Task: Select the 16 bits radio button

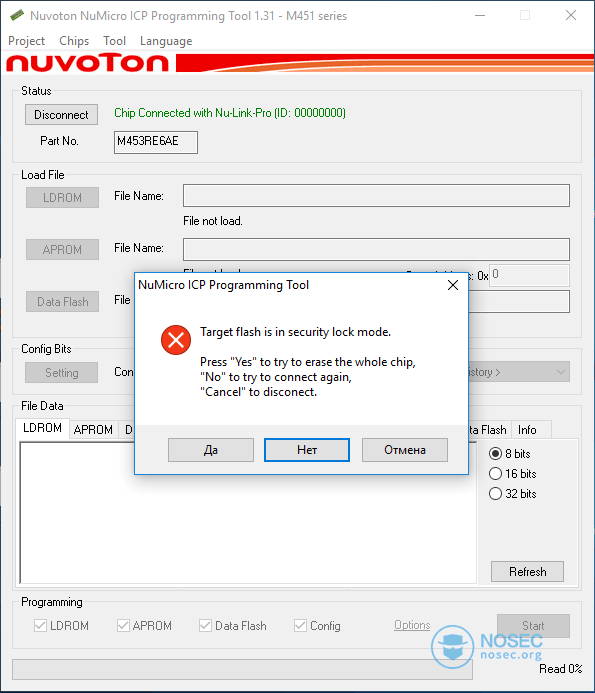Action: coord(496,473)
